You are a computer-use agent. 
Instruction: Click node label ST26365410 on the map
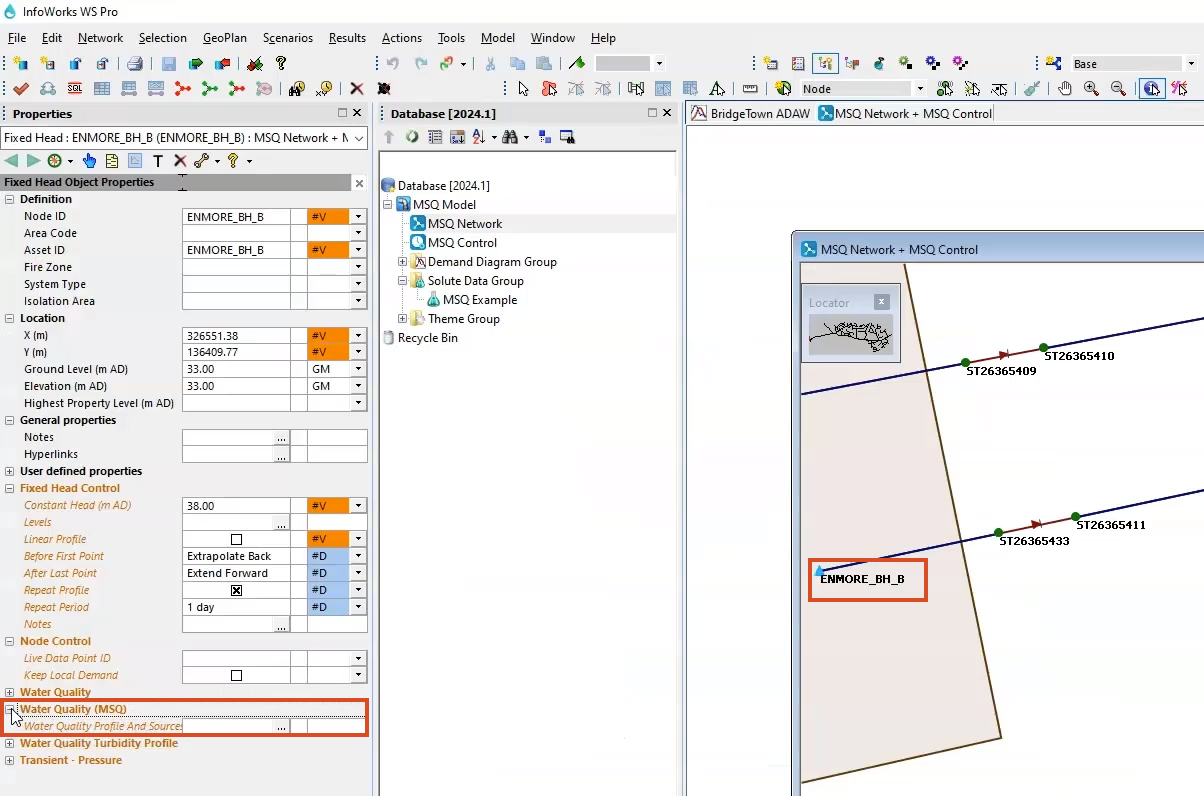pyautogui.click(x=1079, y=356)
